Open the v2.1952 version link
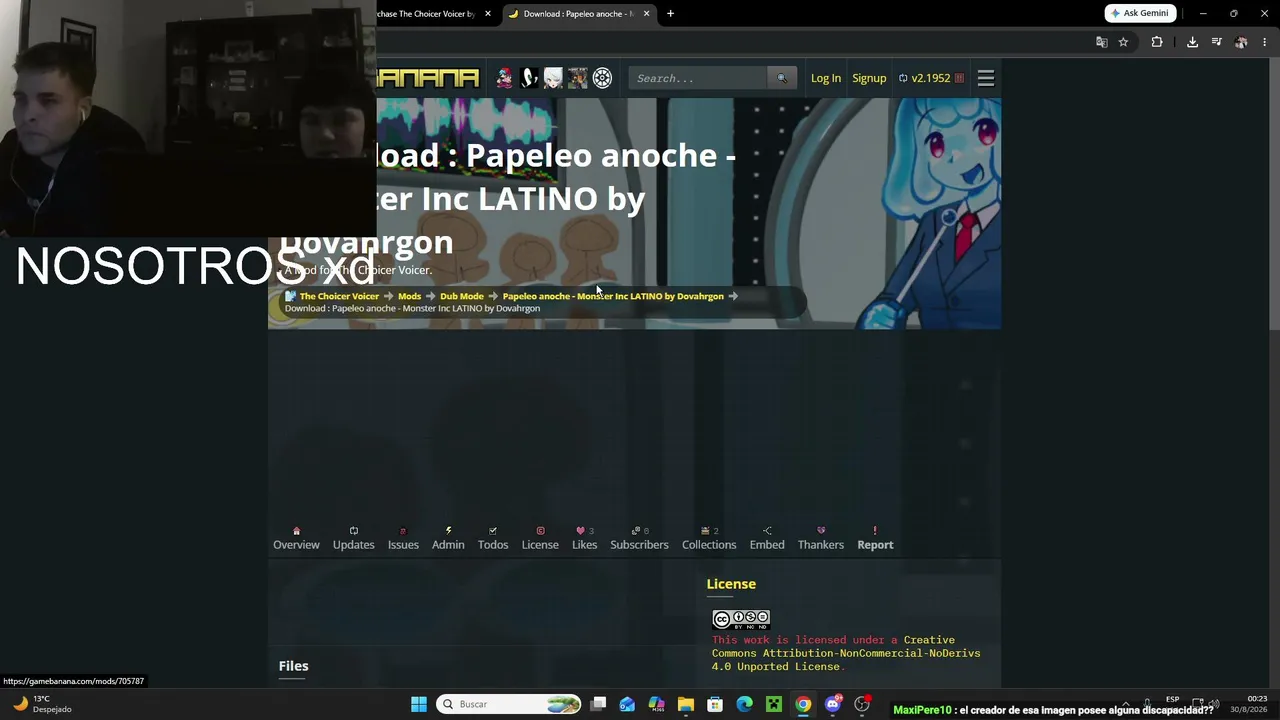Screen dimensions: 1280x720 (931, 78)
